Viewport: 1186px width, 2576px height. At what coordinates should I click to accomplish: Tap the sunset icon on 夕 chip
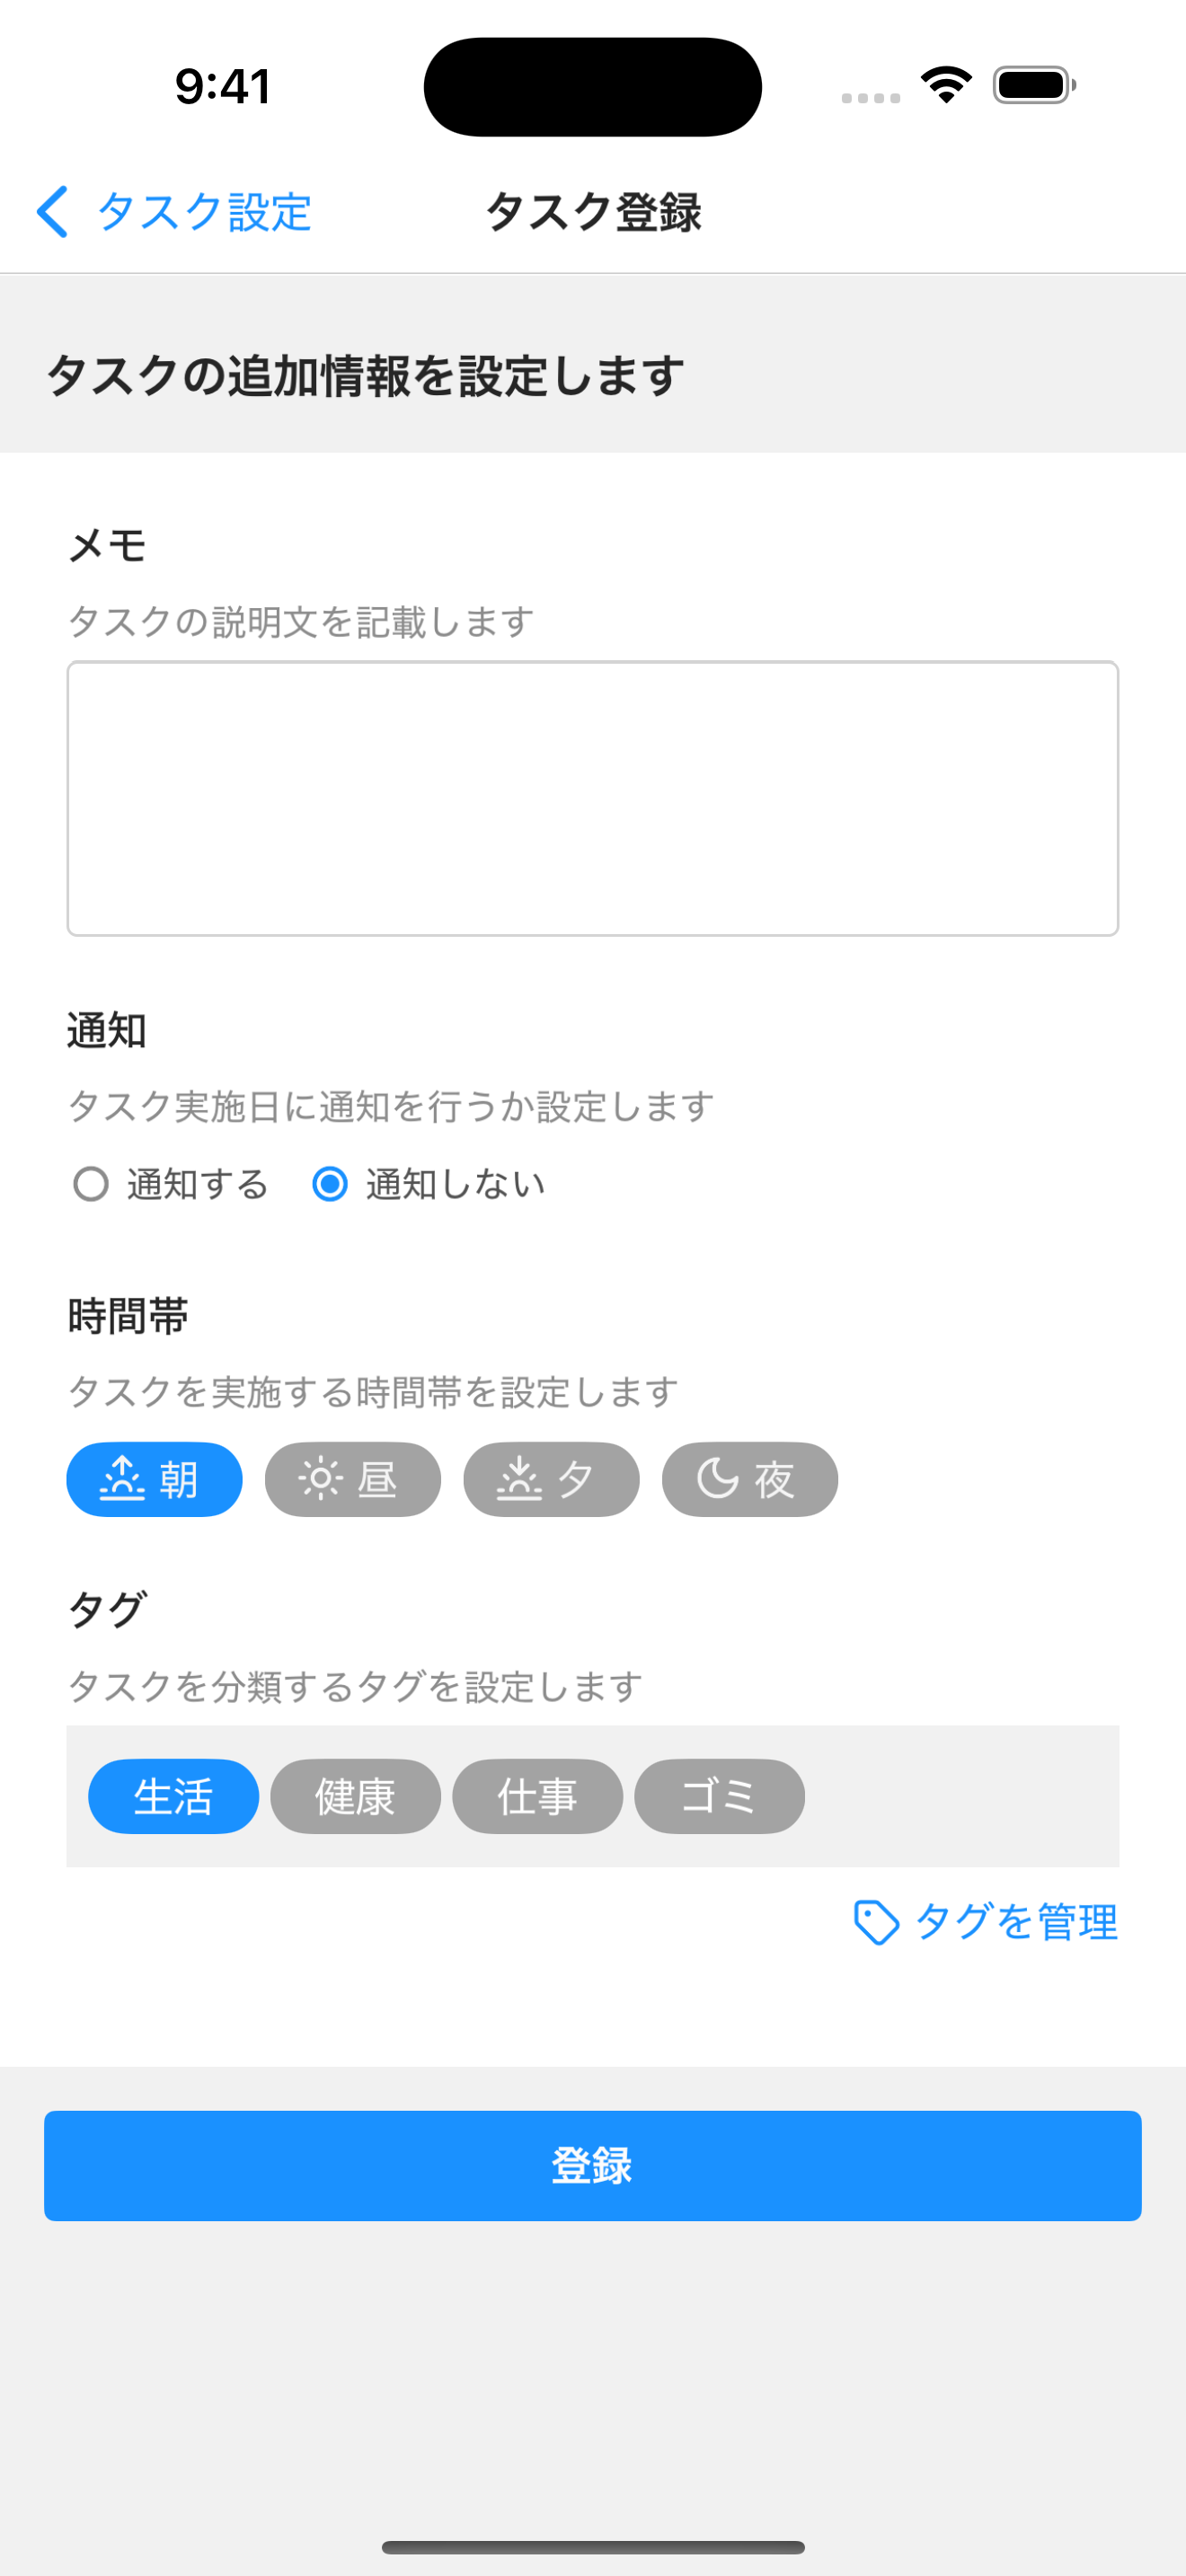coord(519,1479)
